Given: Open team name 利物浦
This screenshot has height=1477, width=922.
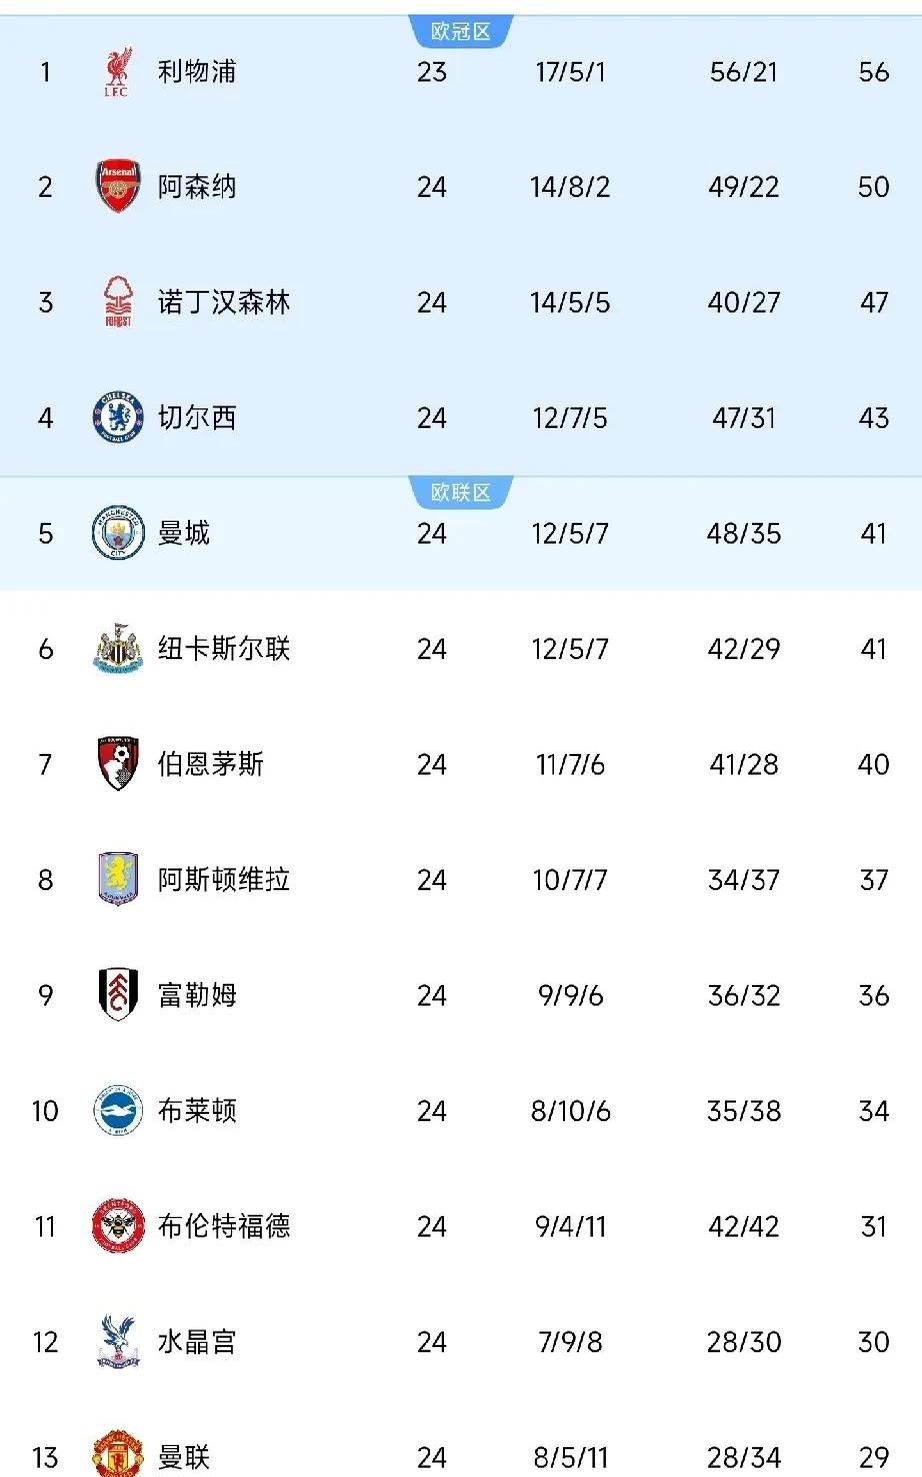Looking at the screenshot, I should tap(197, 72).
